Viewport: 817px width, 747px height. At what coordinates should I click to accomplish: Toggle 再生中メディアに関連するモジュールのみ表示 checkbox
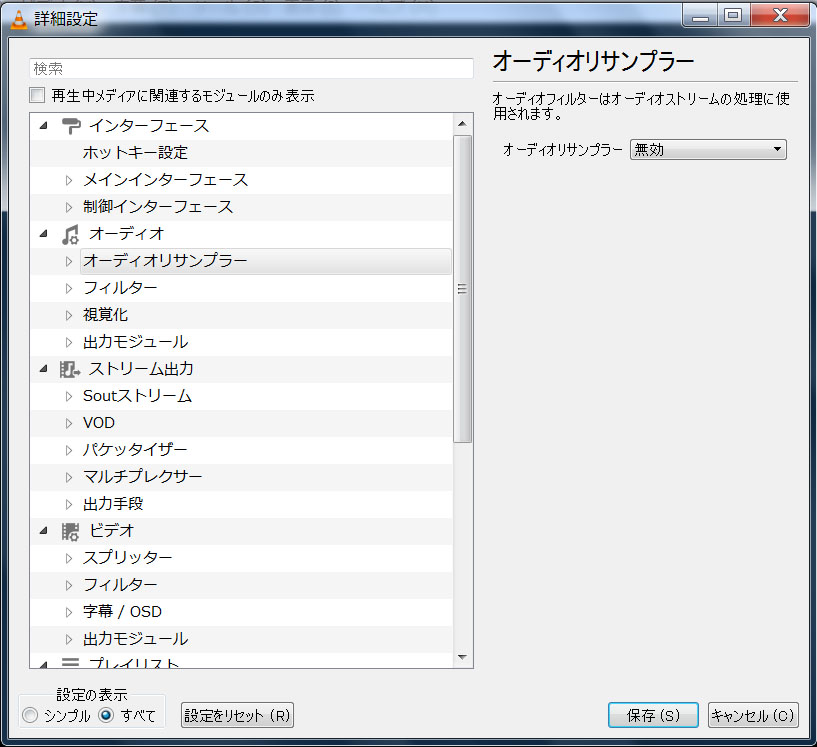(x=37, y=95)
